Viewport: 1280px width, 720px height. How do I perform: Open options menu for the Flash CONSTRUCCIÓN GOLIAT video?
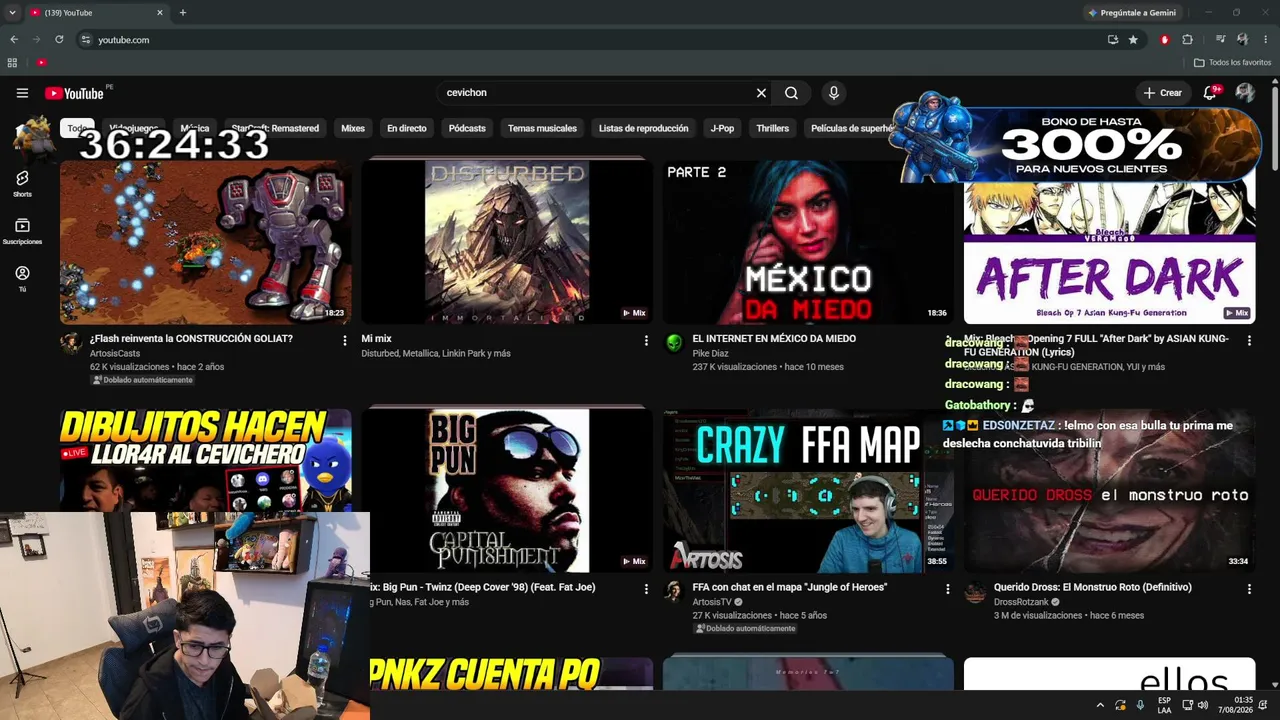click(345, 341)
